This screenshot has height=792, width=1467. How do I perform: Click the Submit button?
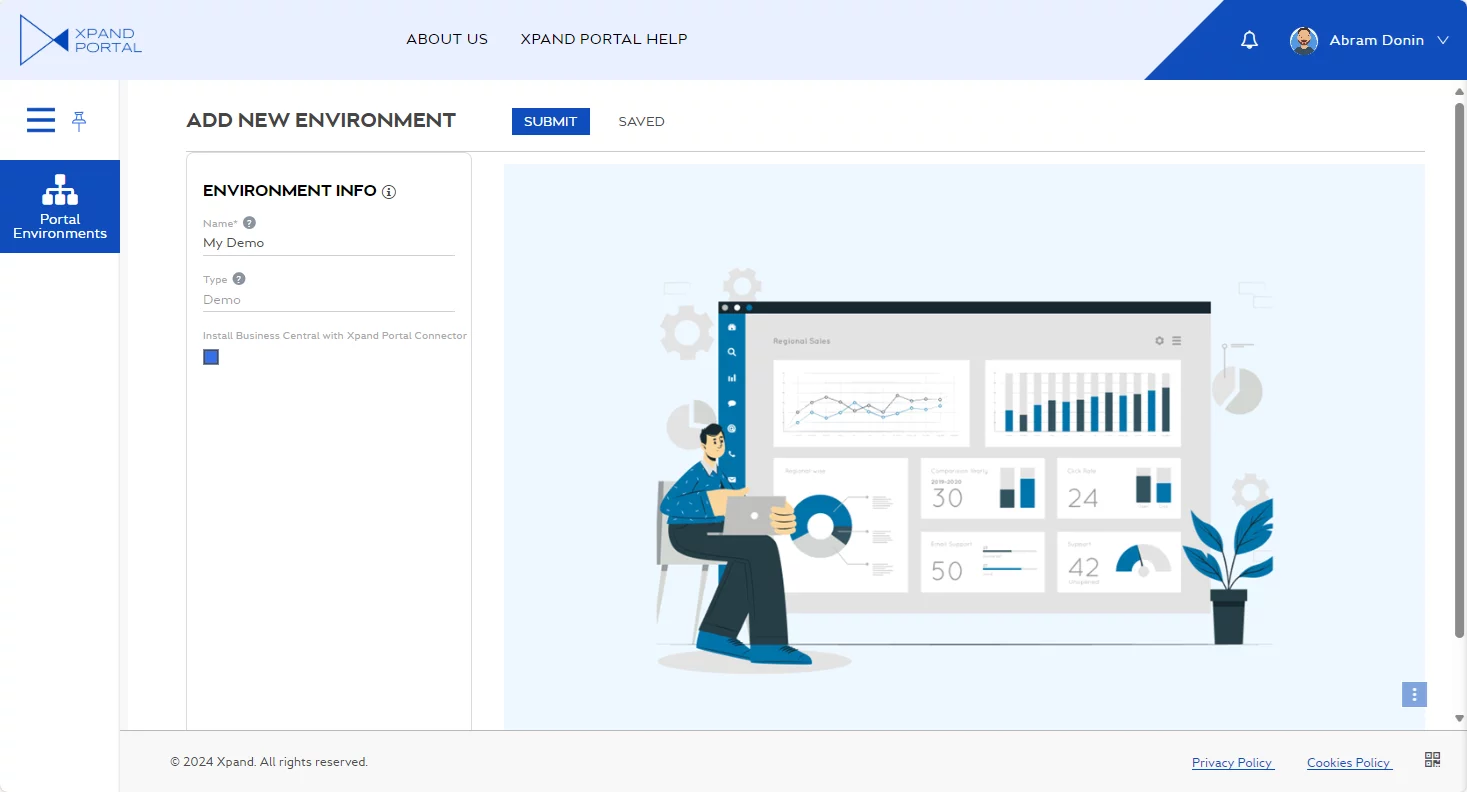[550, 121]
